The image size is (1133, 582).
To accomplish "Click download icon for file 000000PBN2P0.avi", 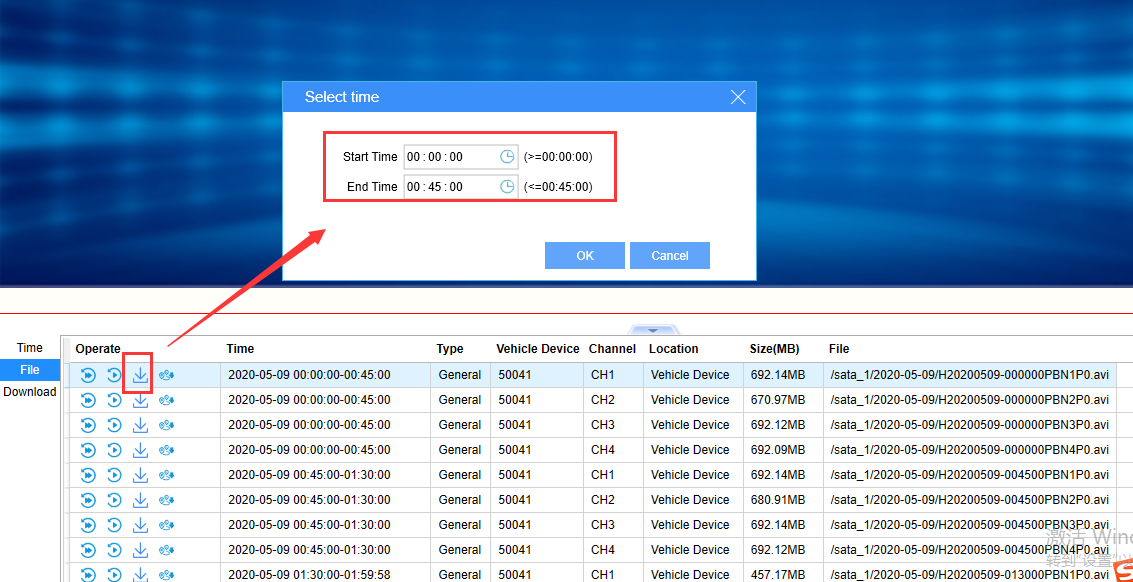I will [140, 400].
